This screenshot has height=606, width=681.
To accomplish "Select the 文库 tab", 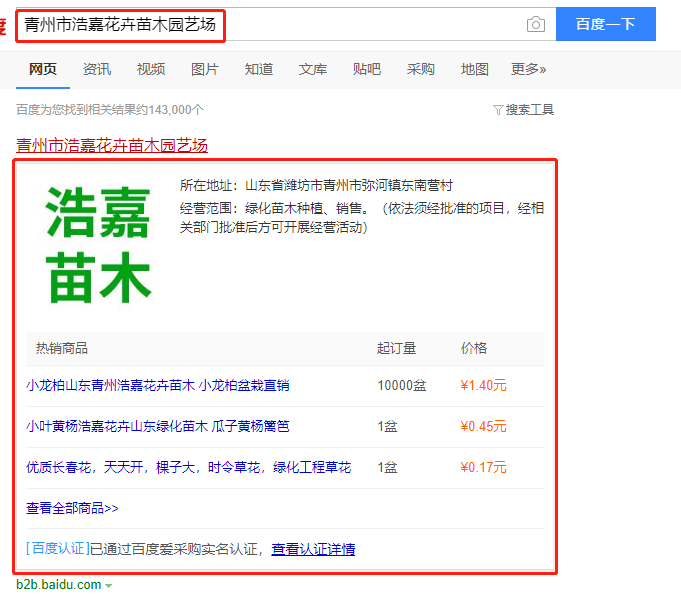I will click(x=313, y=69).
